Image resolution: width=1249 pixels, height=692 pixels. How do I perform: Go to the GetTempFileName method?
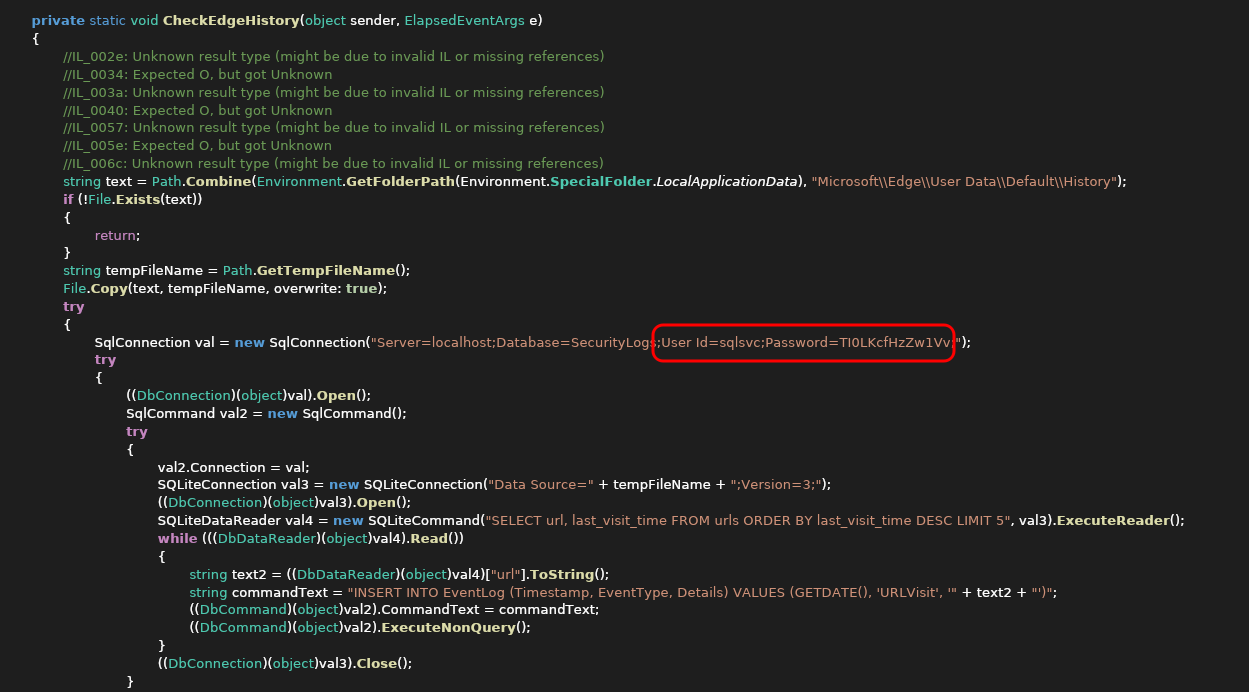click(x=326, y=270)
